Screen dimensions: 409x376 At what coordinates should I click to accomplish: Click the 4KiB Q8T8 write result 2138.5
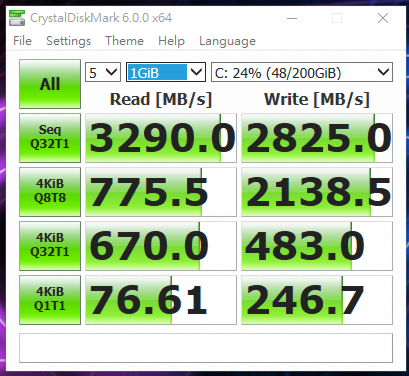317,192
